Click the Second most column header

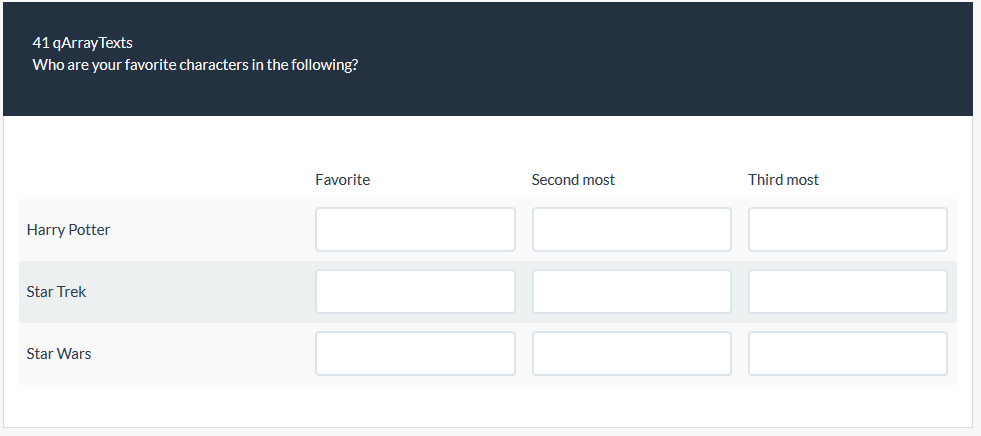click(573, 180)
